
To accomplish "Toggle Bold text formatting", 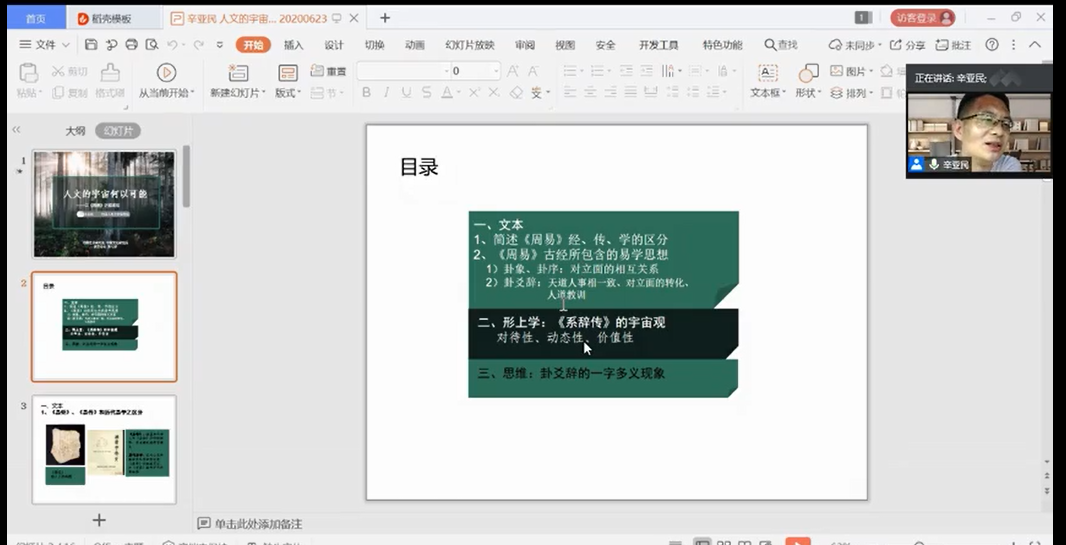I will [x=366, y=93].
